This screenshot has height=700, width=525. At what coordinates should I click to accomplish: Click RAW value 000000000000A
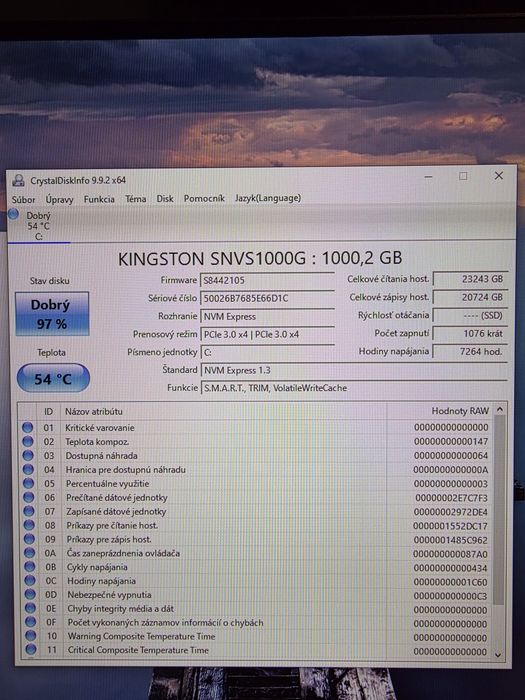click(x=451, y=470)
